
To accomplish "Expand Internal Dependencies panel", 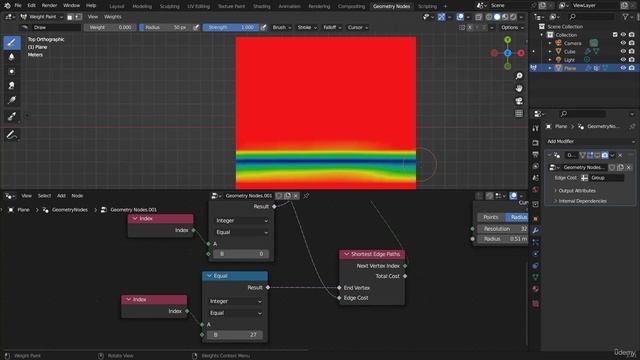I will [x=582, y=201].
